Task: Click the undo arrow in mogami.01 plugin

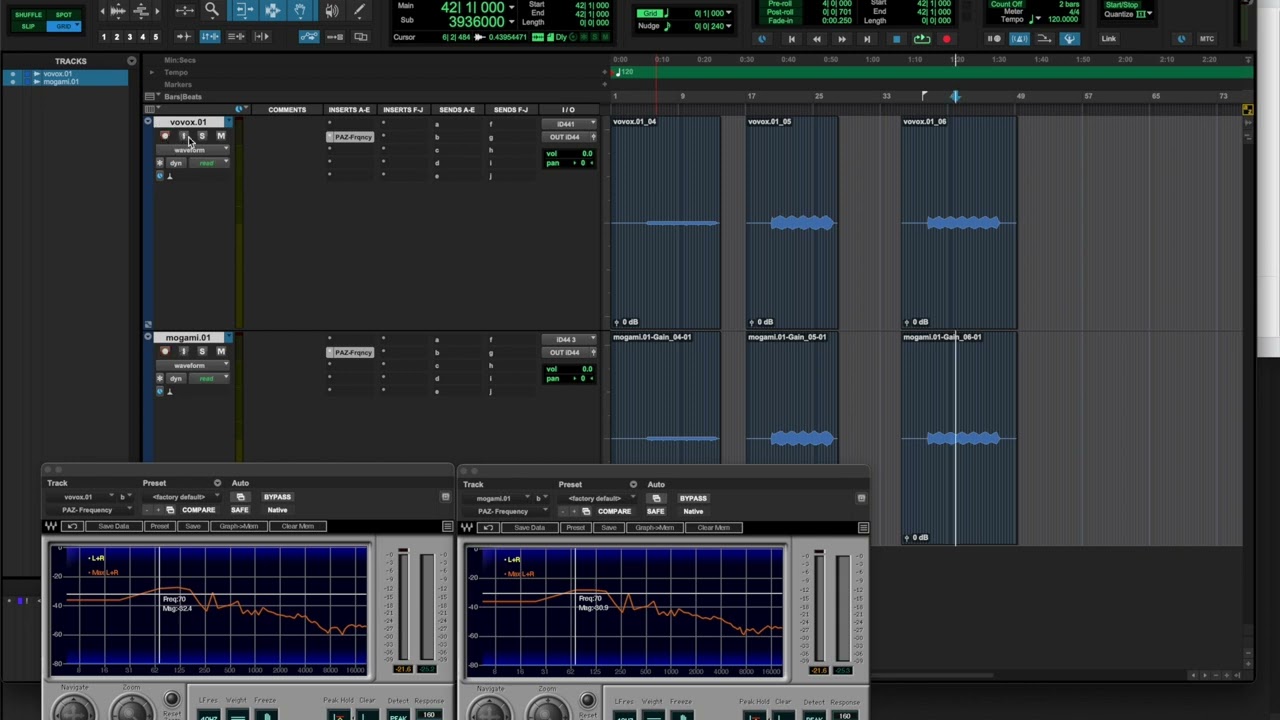Action: coord(487,527)
